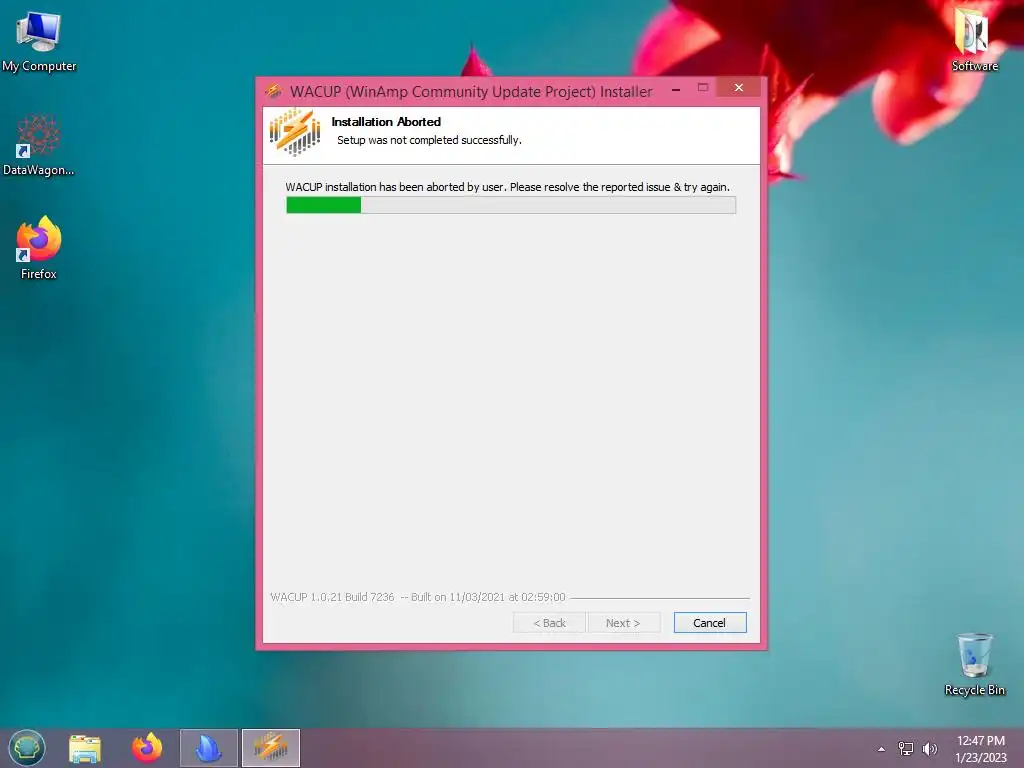Click the WACUP lightning logo in header

(x=295, y=133)
